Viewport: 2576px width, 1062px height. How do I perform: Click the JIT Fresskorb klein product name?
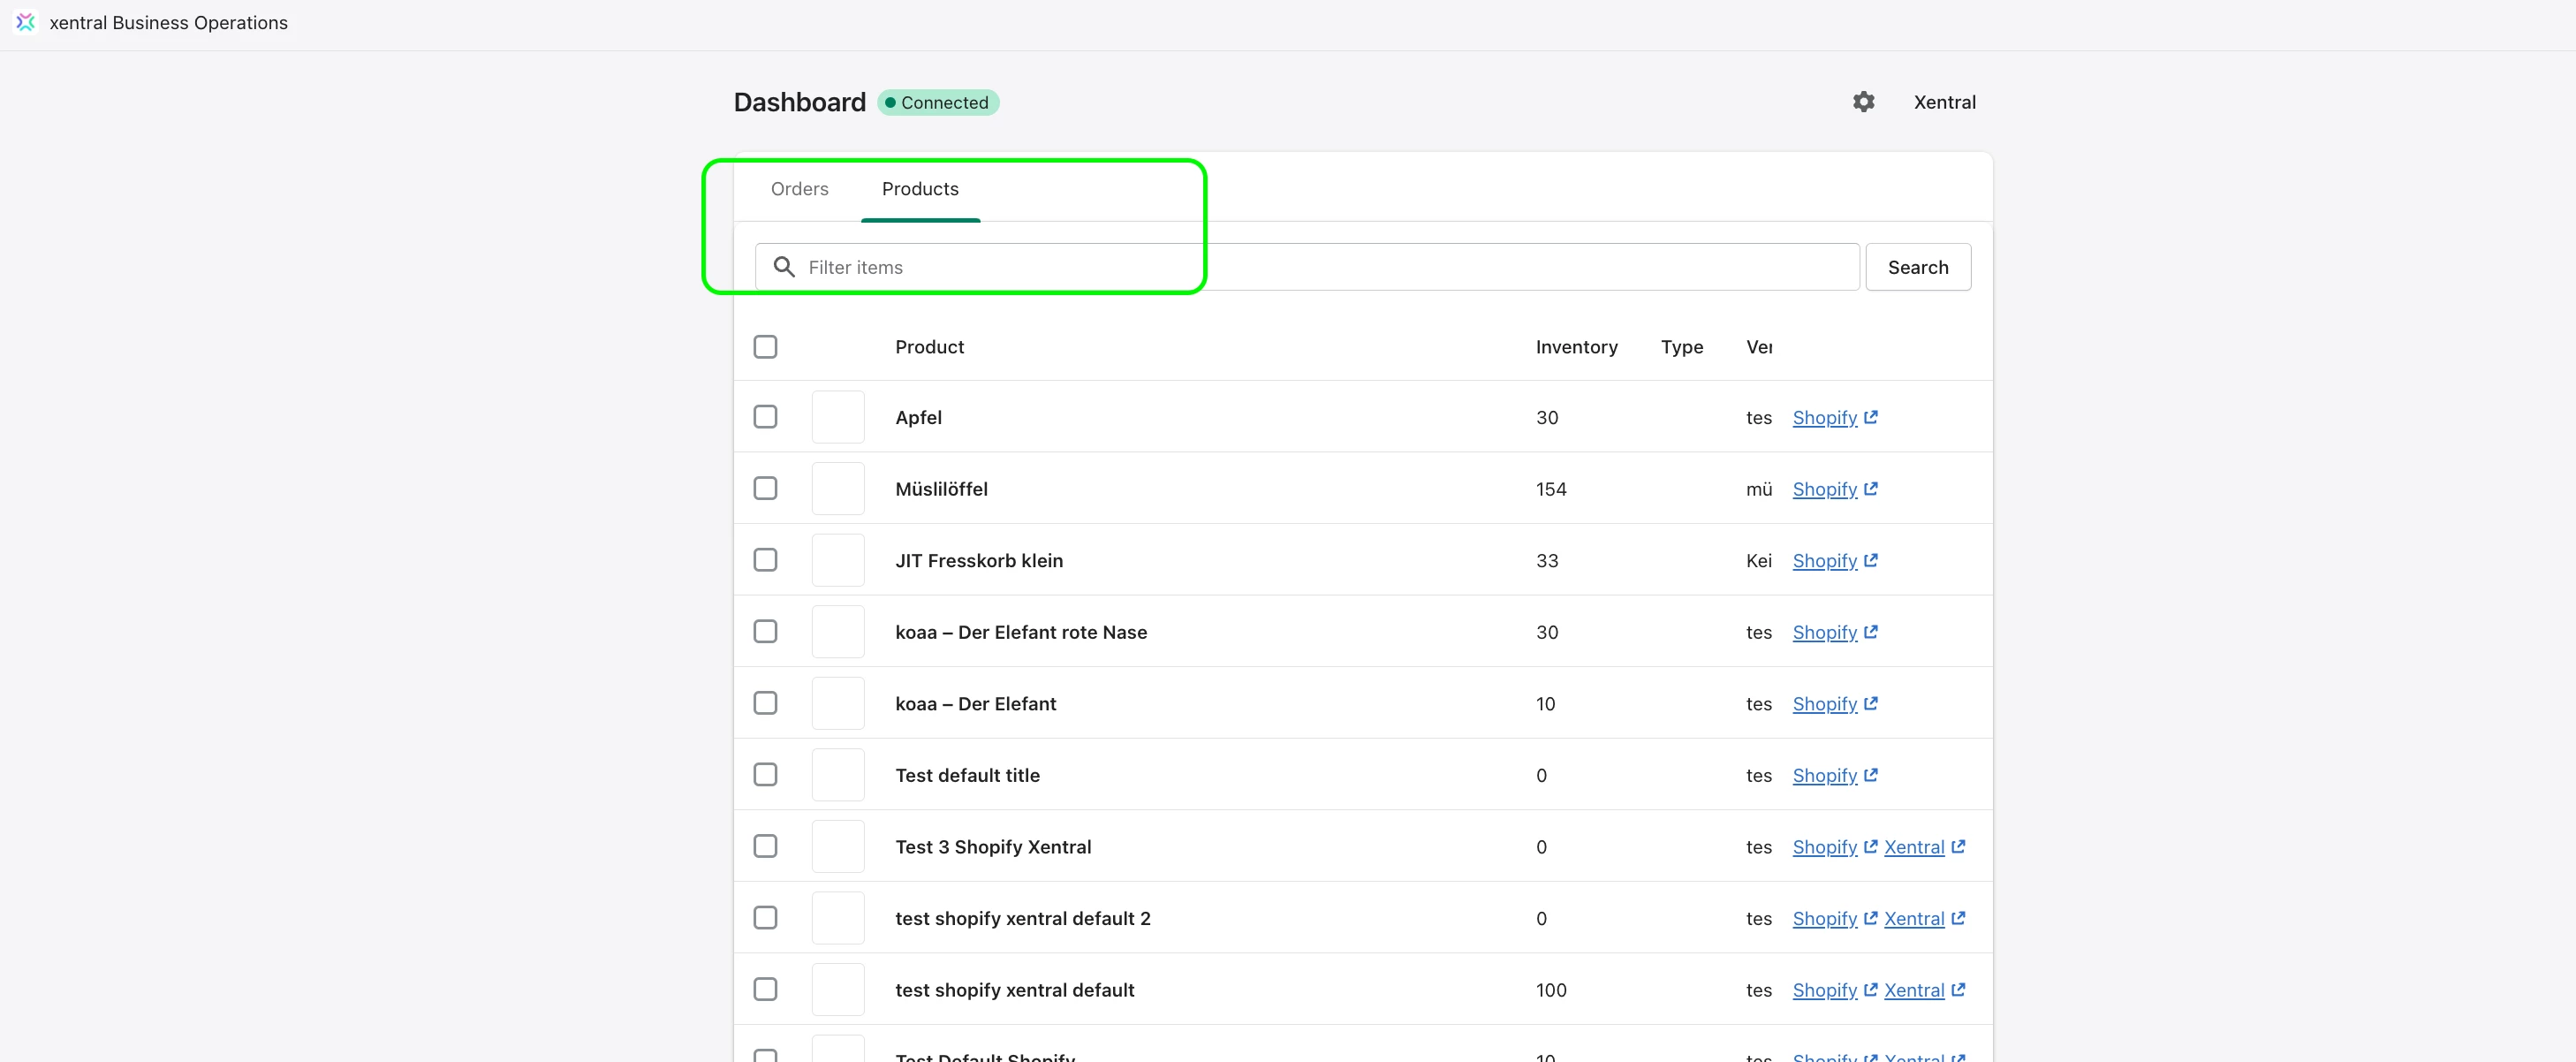(x=979, y=561)
